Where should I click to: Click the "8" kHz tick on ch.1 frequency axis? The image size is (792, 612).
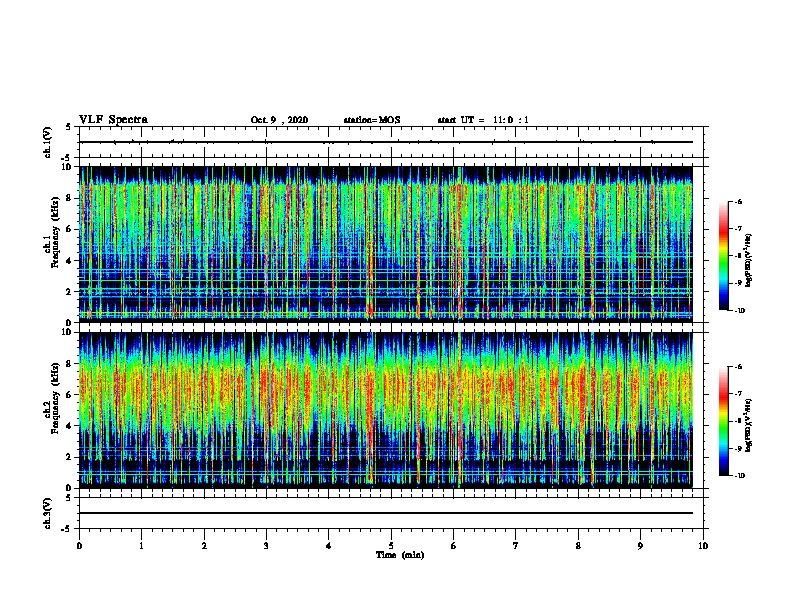click(x=70, y=198)
